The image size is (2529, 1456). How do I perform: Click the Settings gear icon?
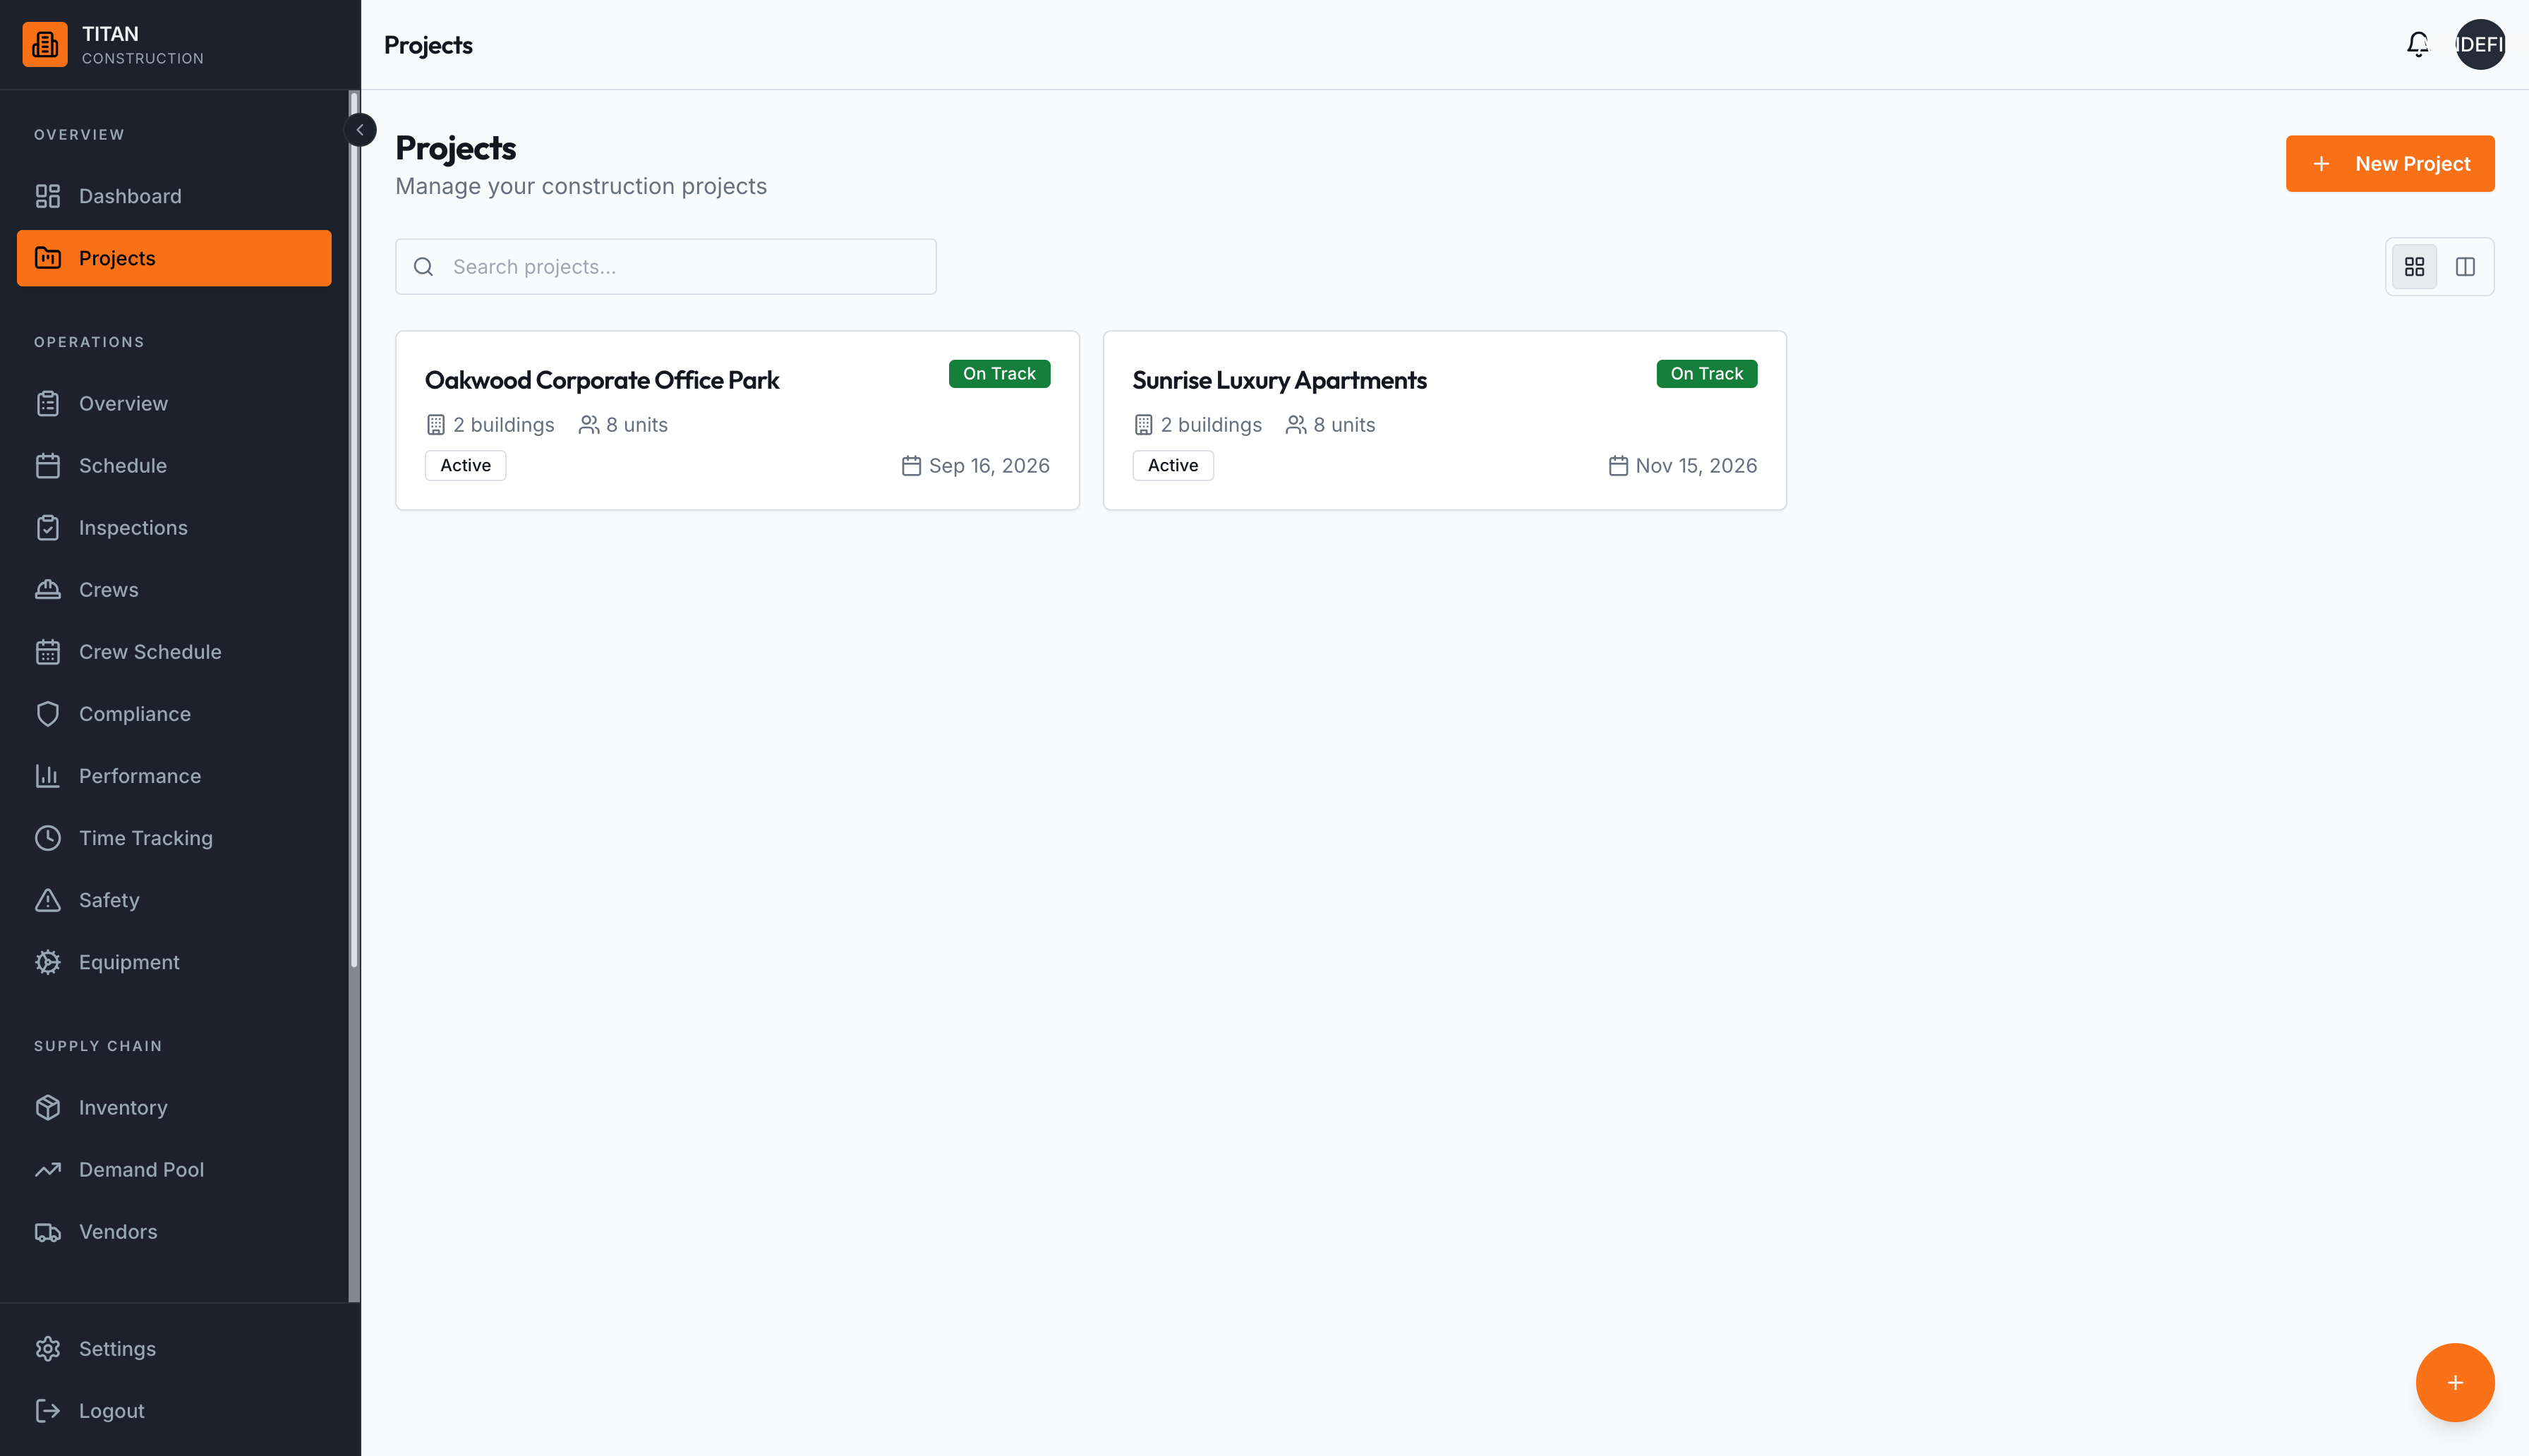(48, 1348)
